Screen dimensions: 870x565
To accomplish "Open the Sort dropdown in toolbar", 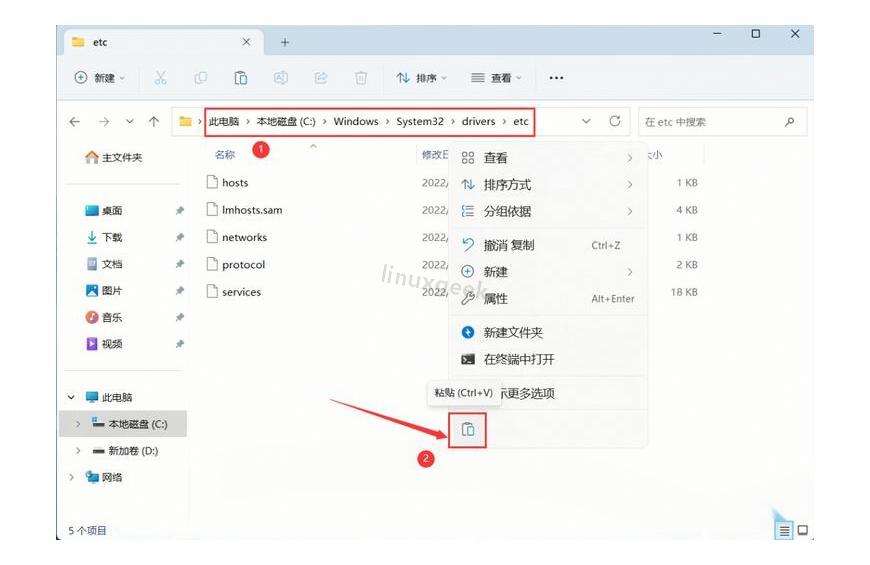I will coord(421,78).
